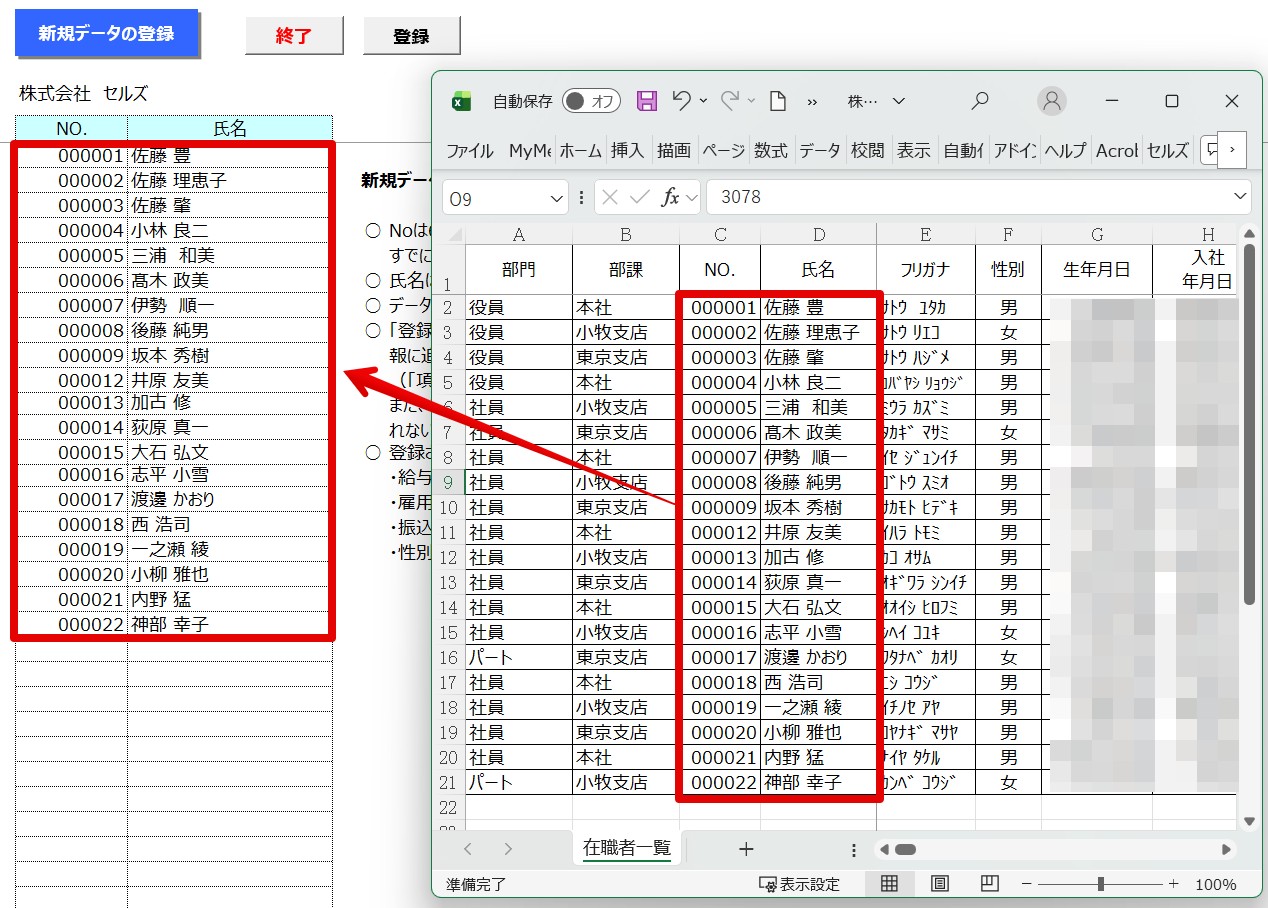The height and width of the screenshot is (908, 1268).
Task: Select the 在職者一覧 sheet tab
Action: tap(626, 849)
